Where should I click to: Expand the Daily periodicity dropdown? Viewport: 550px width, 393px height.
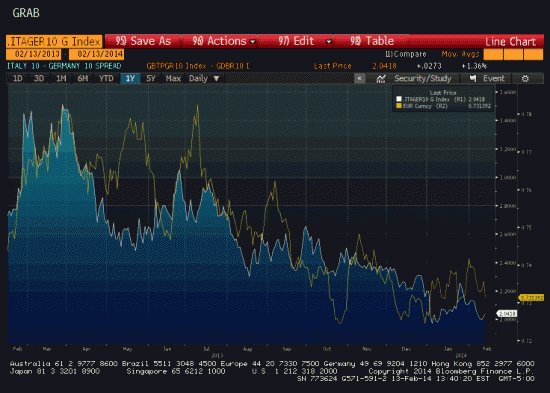(204, 78)
